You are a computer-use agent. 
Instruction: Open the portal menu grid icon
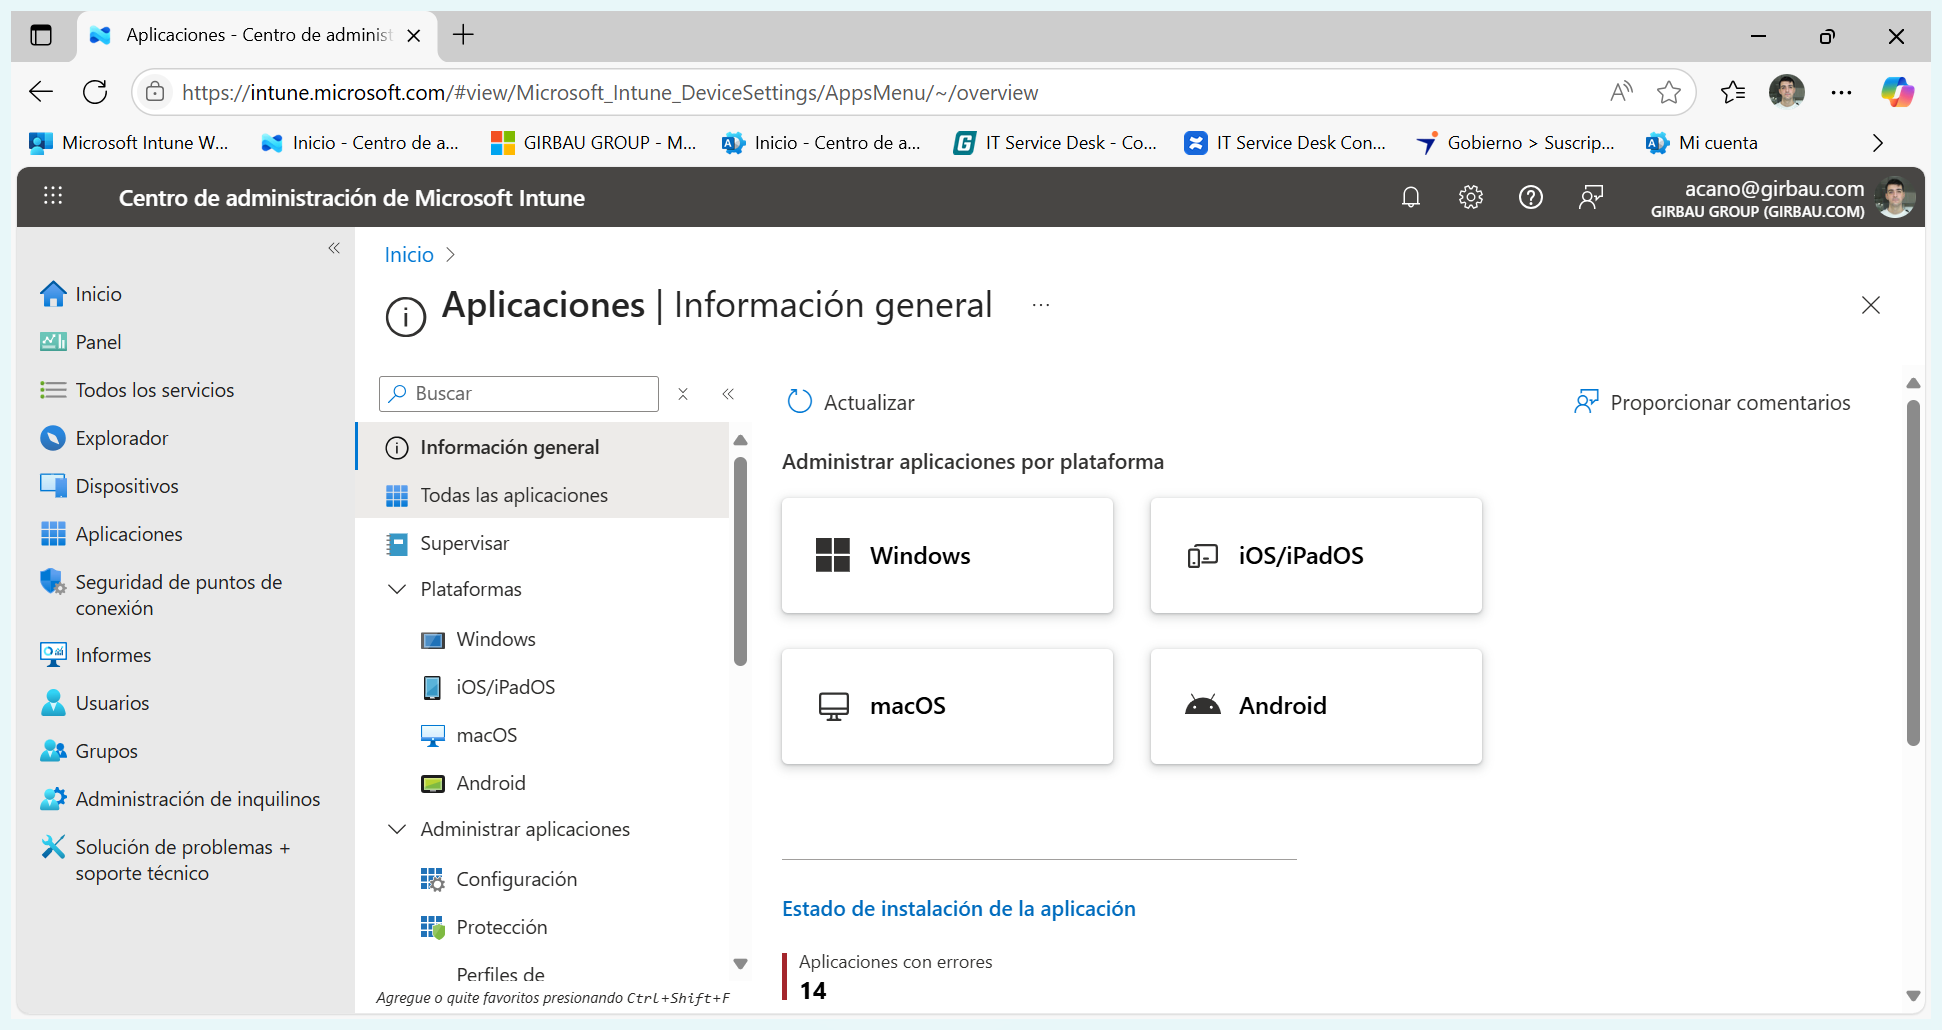[x=53, y=196]
